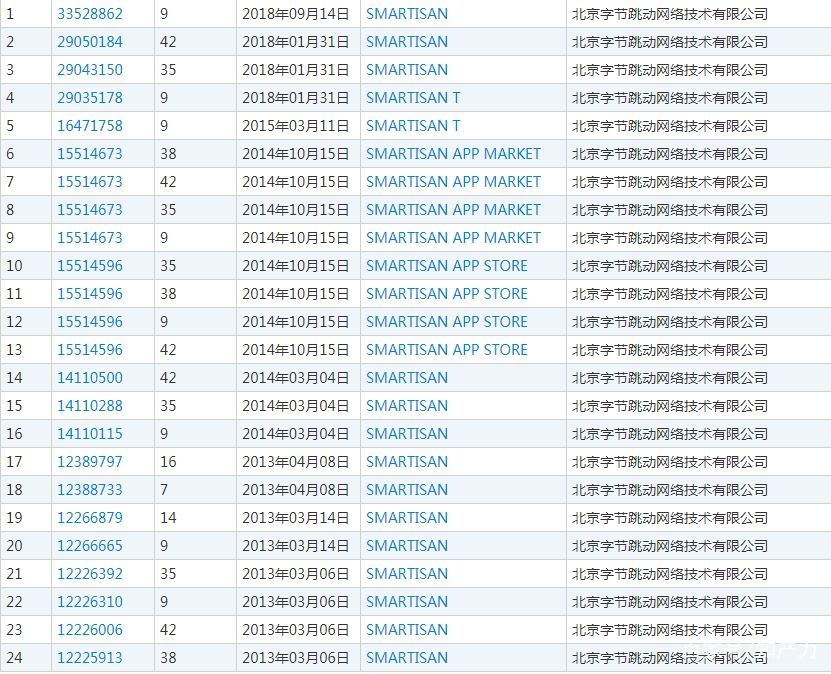Open registration number 12388733
This screenshot has height=674, width=831.
coord(90,490)
